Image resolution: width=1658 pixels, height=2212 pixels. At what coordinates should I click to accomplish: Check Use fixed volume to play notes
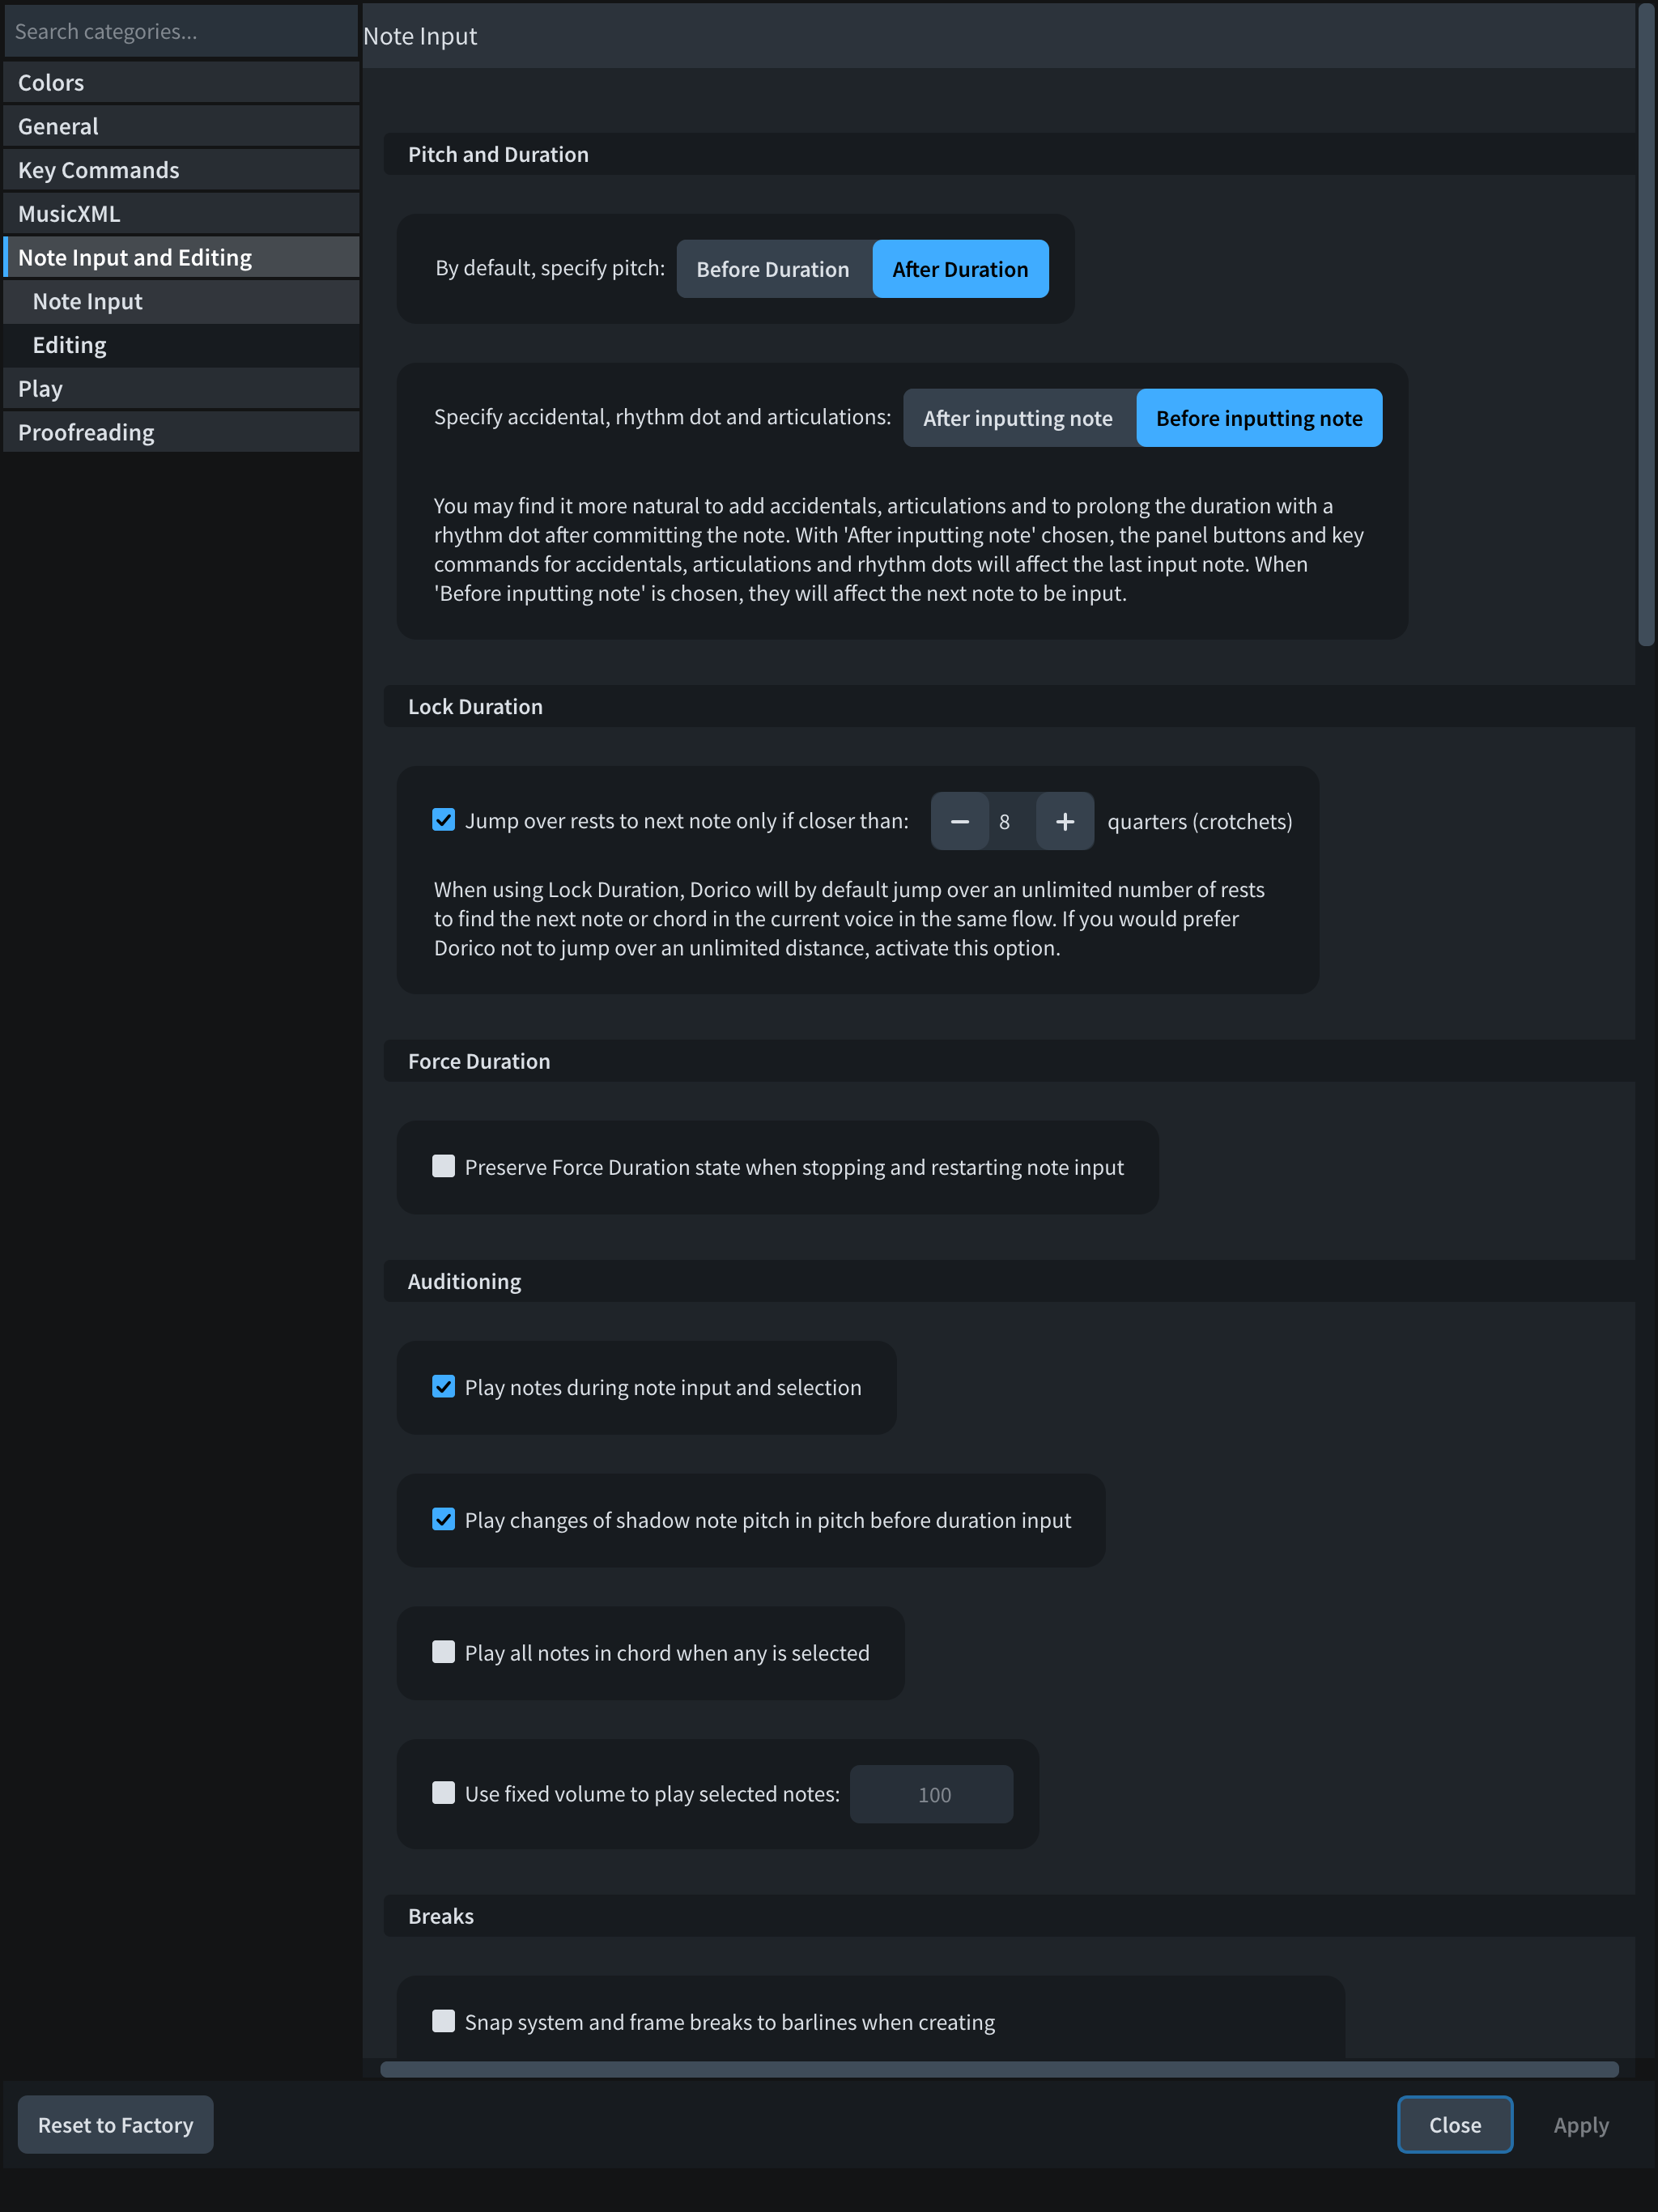[x=443, y=1793]
